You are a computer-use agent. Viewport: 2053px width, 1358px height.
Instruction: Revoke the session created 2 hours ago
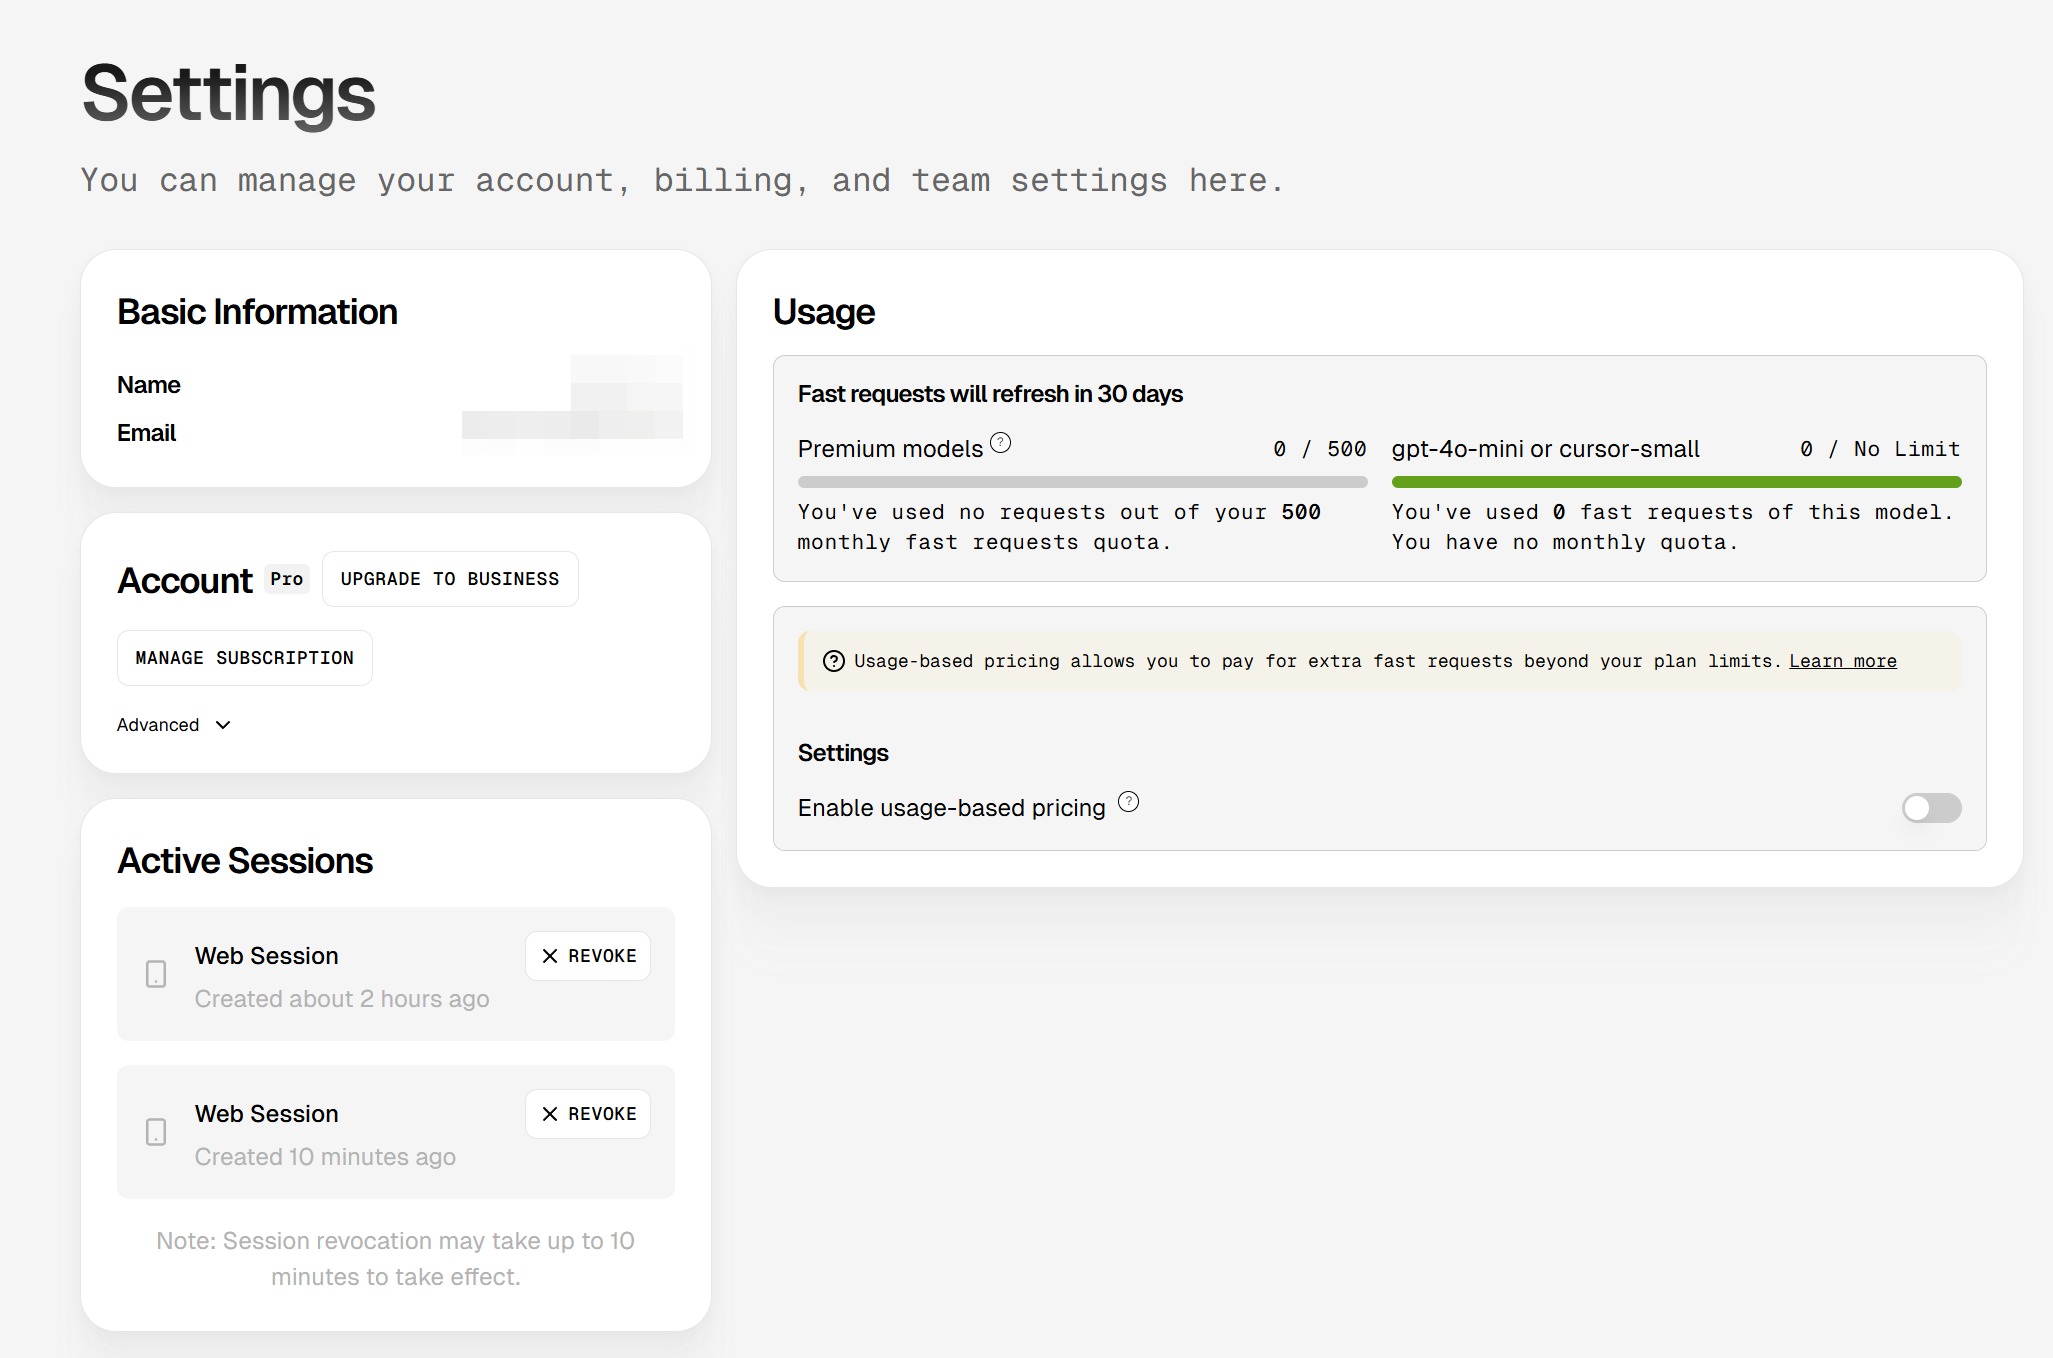(588, 956)
